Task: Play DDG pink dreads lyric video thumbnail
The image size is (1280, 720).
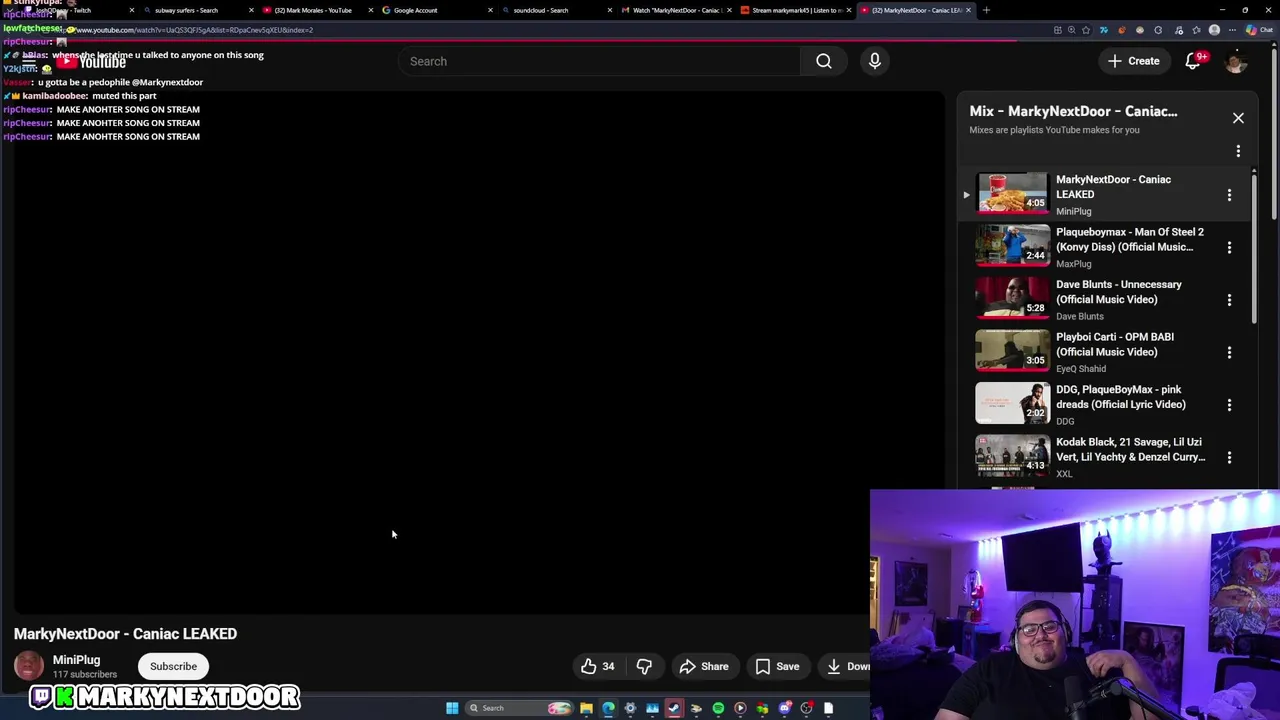Action: pos(1012,403)
